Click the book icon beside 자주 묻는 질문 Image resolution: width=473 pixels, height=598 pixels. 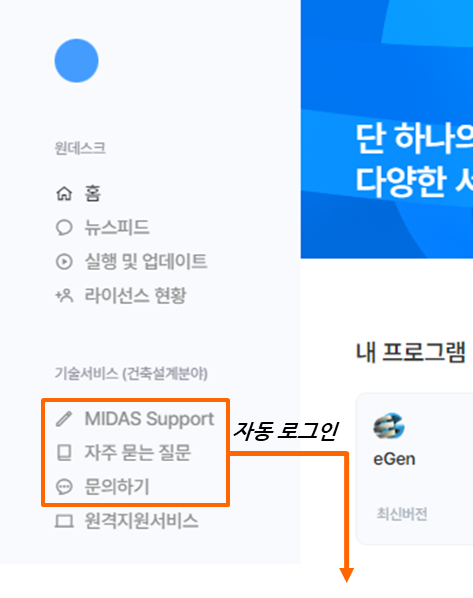(x=64, y=453)
